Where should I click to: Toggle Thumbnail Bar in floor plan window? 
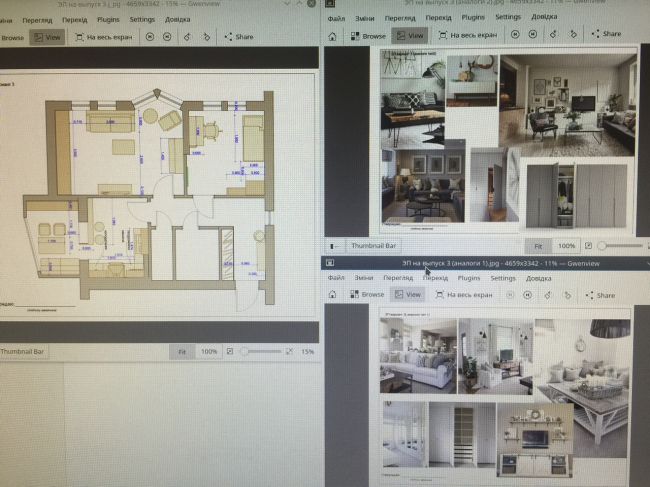pyautogui.click(x=32, y=352)
